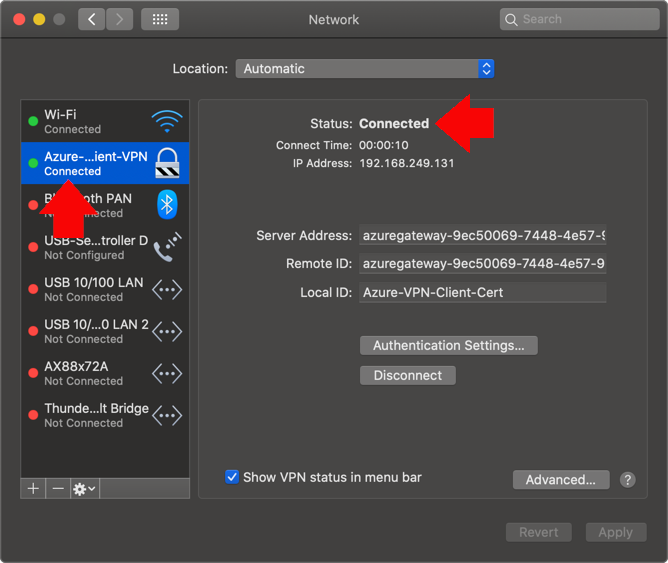Select USB 10/...0 LAN 2 service

(105, 331)
